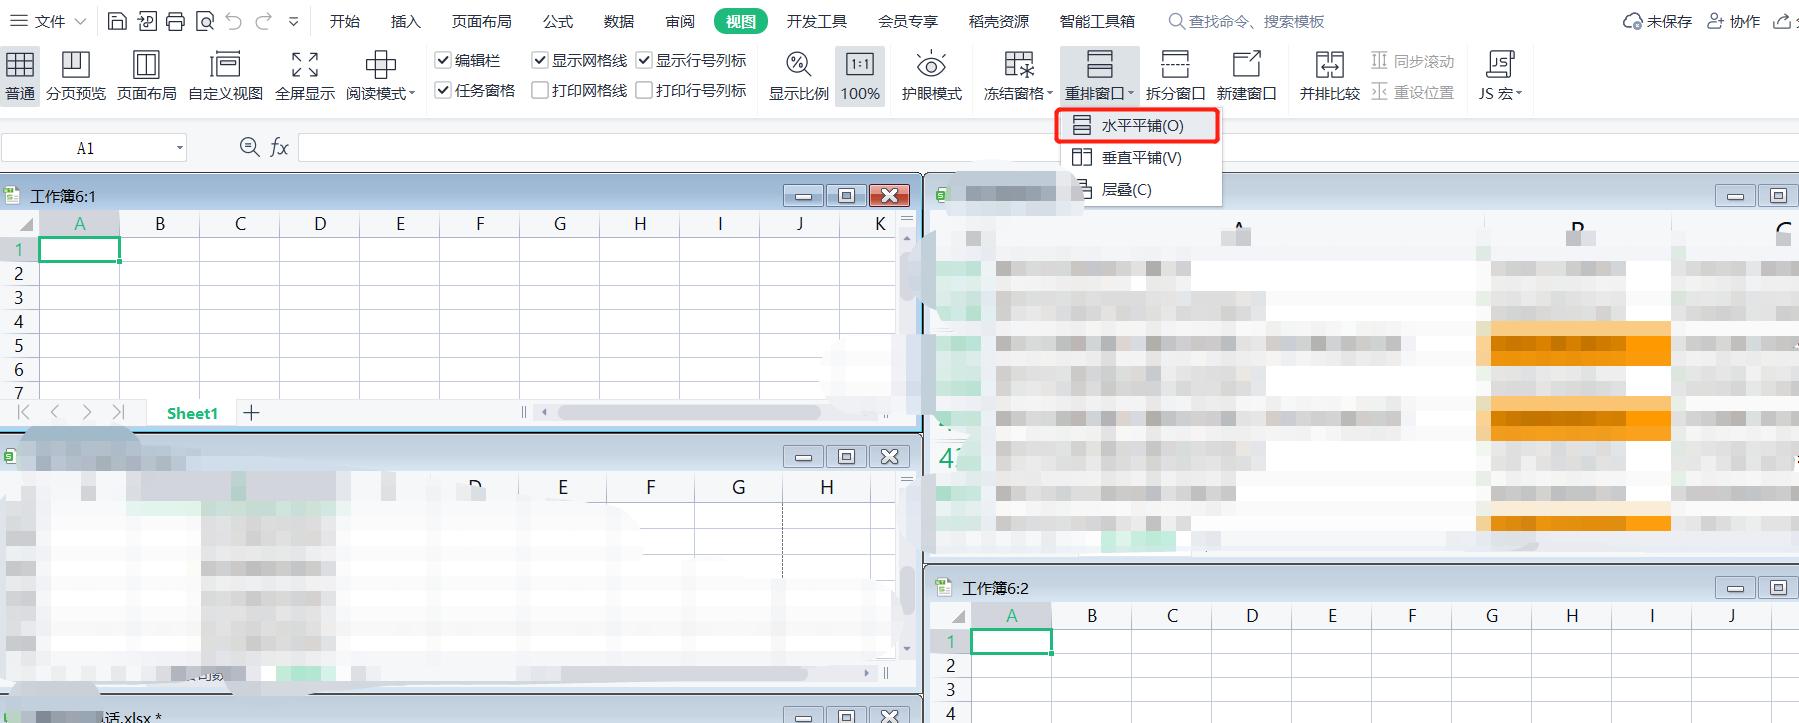Open the 数据 ribbon tab
Screen dimensions: 1799x723
(619, 21)
